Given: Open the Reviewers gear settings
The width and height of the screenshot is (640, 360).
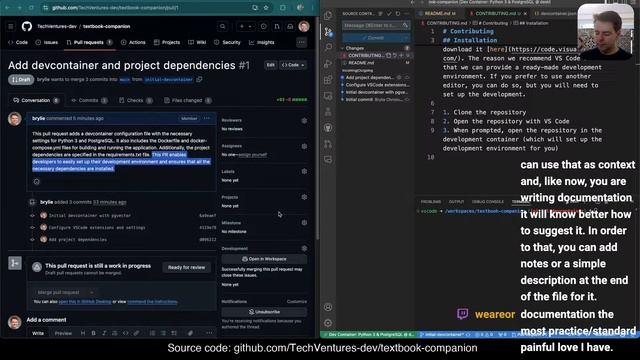Looking at the screenshot, I should click(304, 120).
